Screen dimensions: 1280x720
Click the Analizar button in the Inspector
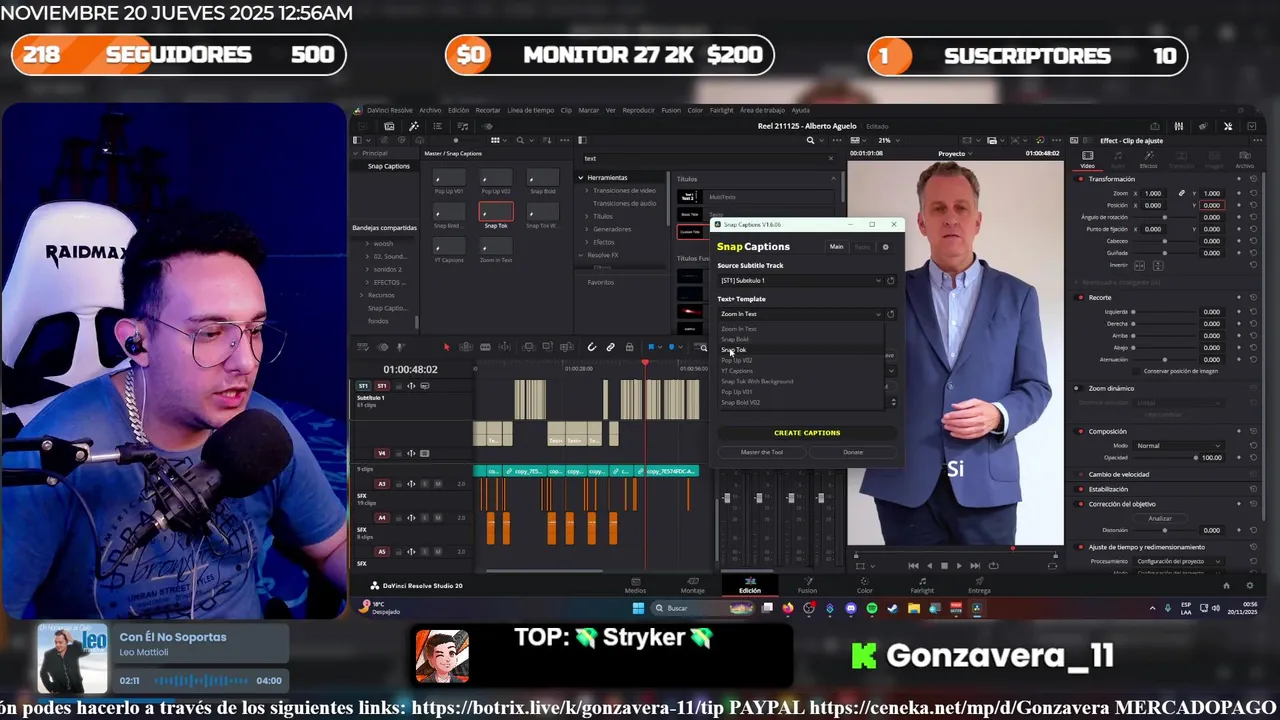click(1160, 518)
